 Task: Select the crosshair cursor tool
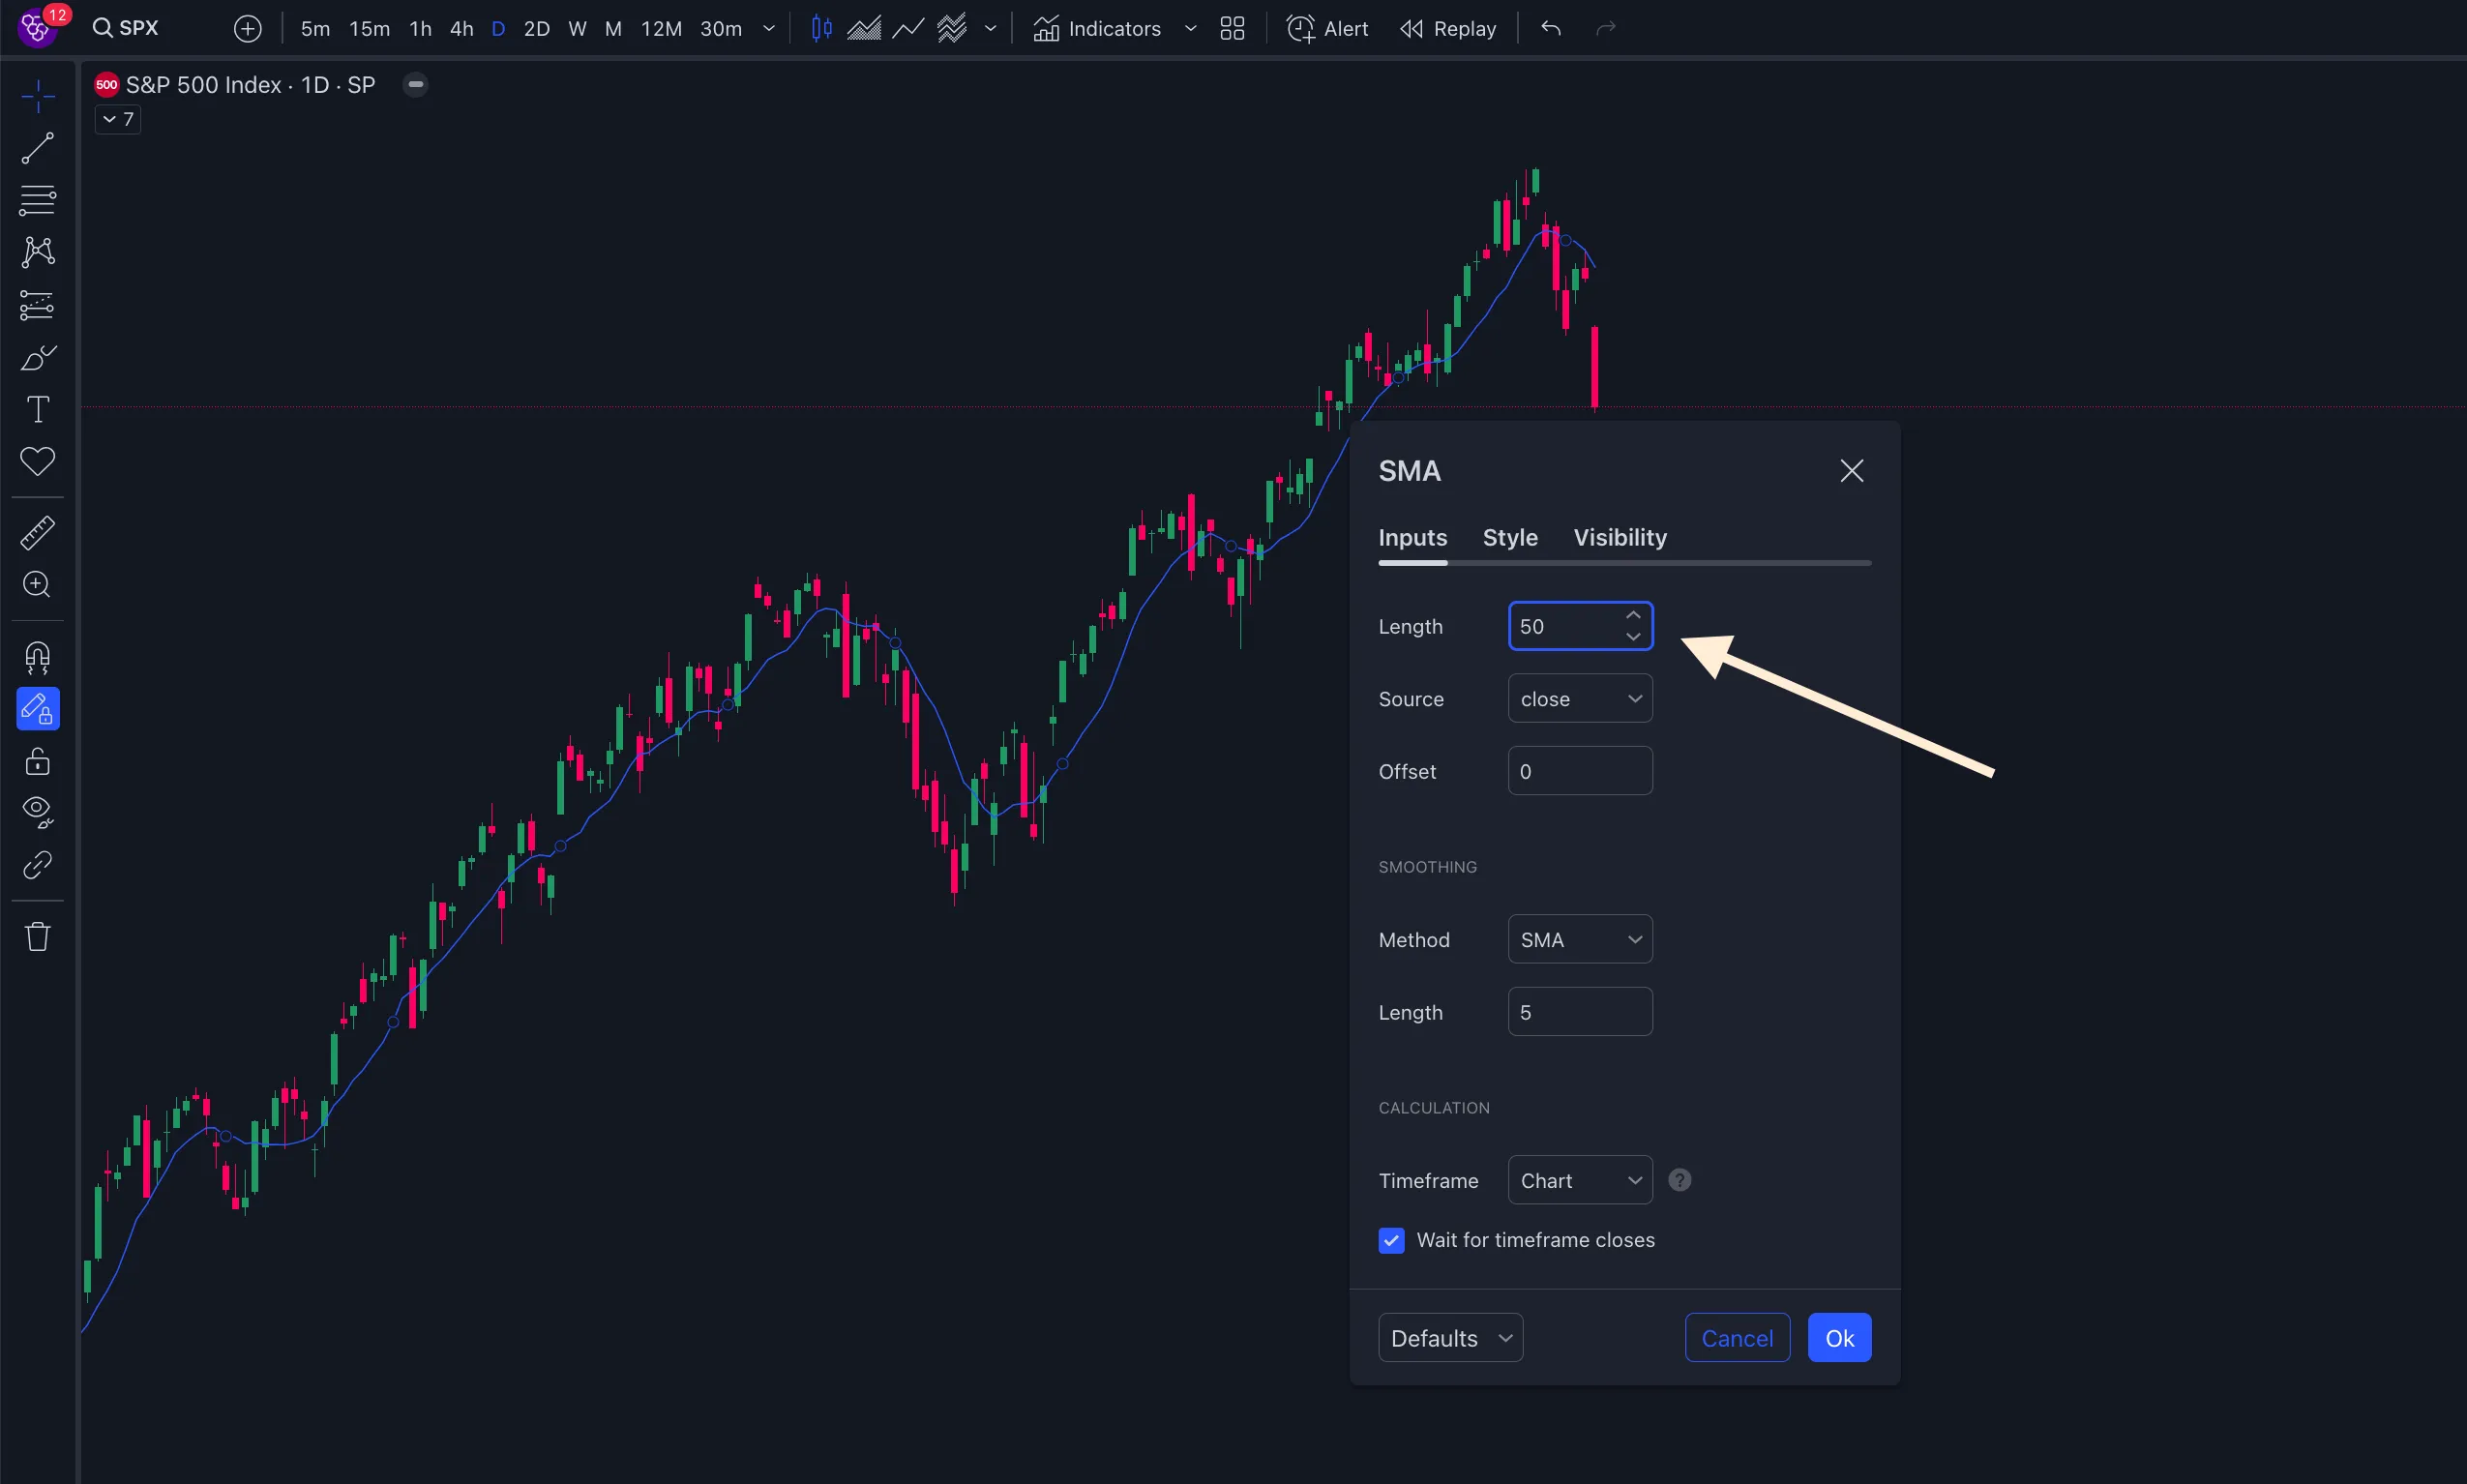[38, 97]
